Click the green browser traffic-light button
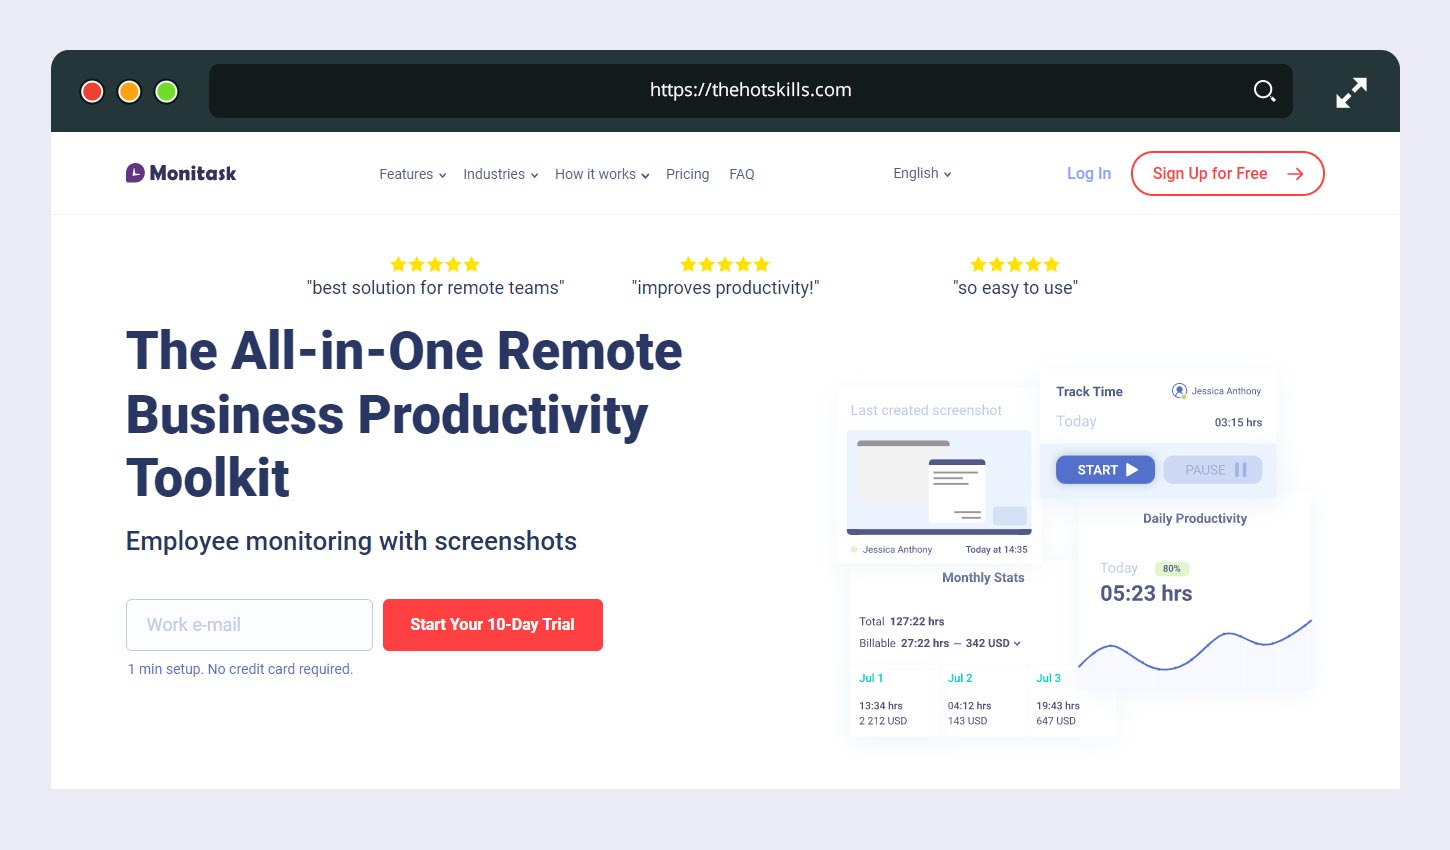Viewport: 1450px width, 850px height. 165,91
